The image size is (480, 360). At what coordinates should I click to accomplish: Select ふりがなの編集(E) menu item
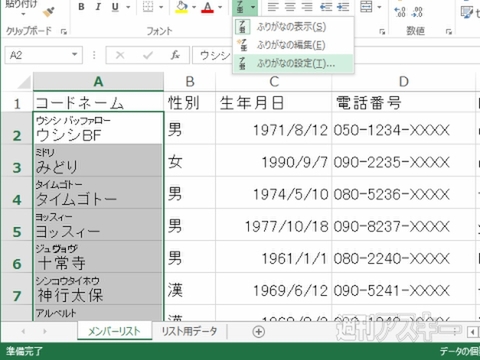(x=293, y=45)
